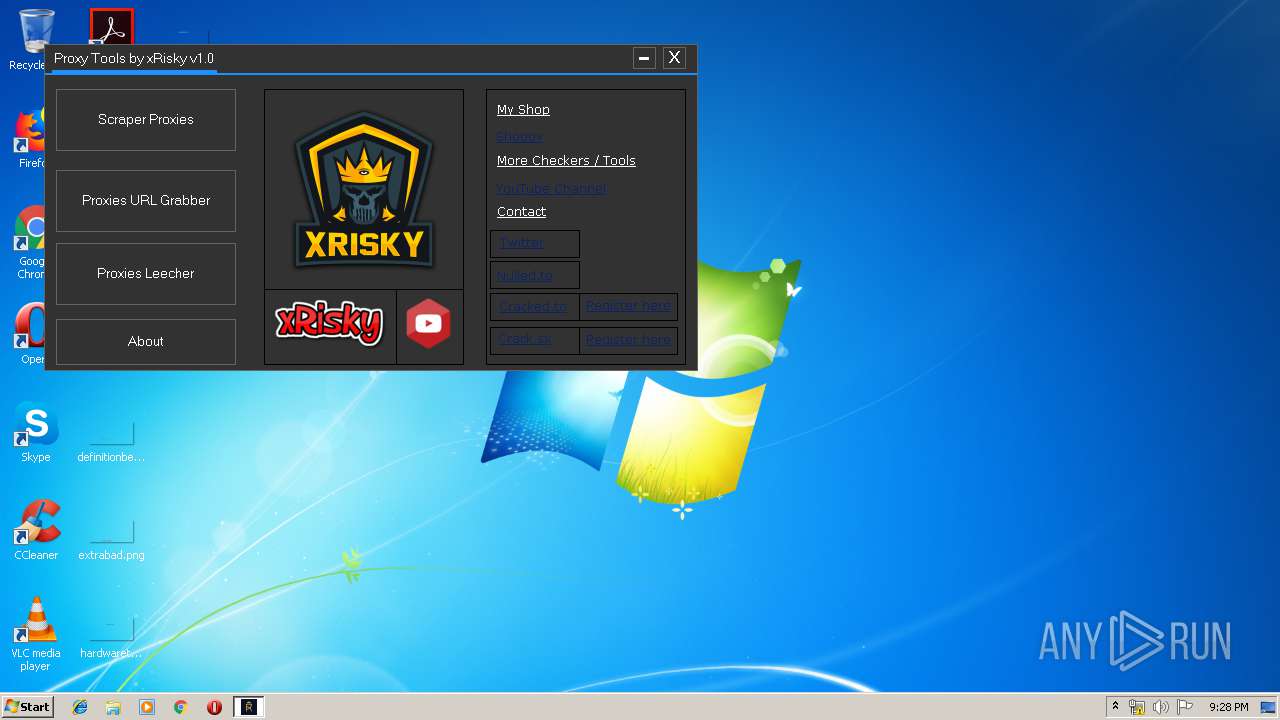Minimize the Proxy Tools window
This screenshot has height=720, width=1280.
(644, 58)
